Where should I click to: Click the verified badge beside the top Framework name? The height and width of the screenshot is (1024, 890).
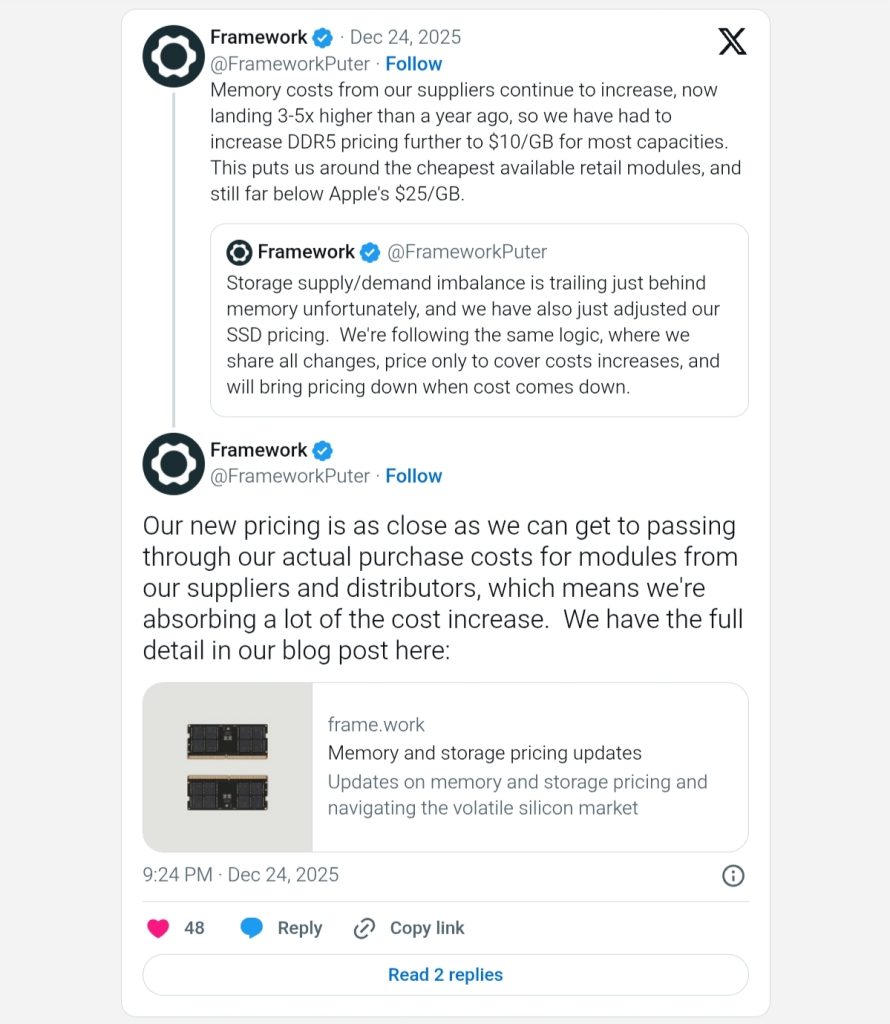[x=323, y=38]
